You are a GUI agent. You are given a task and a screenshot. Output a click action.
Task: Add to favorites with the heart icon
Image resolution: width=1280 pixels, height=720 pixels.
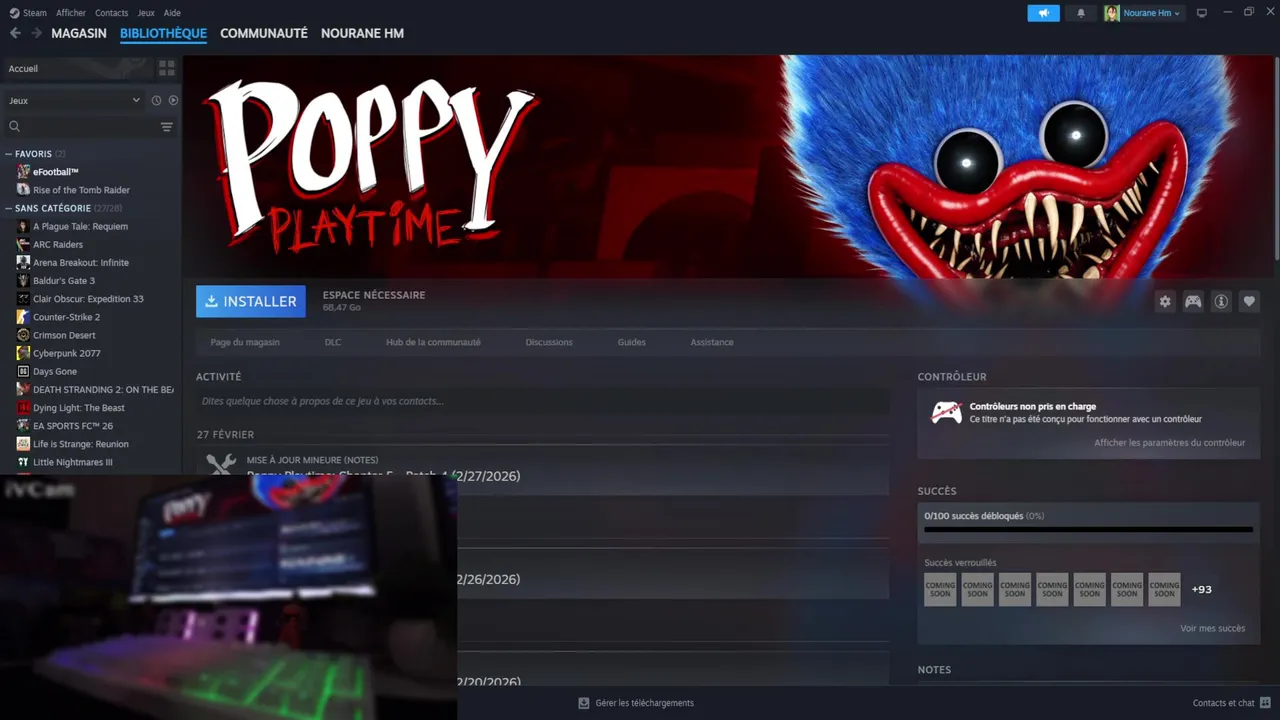(x=1249, y=301)
